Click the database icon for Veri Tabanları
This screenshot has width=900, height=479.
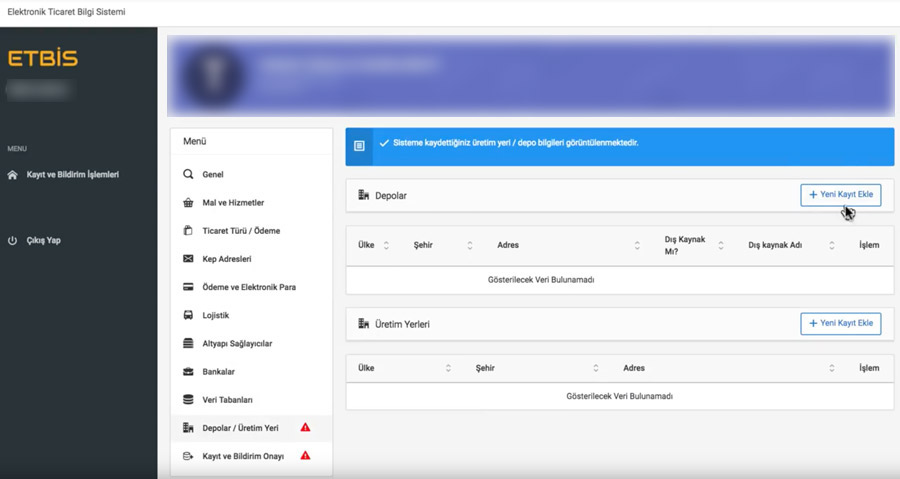(x=188, y=400)
